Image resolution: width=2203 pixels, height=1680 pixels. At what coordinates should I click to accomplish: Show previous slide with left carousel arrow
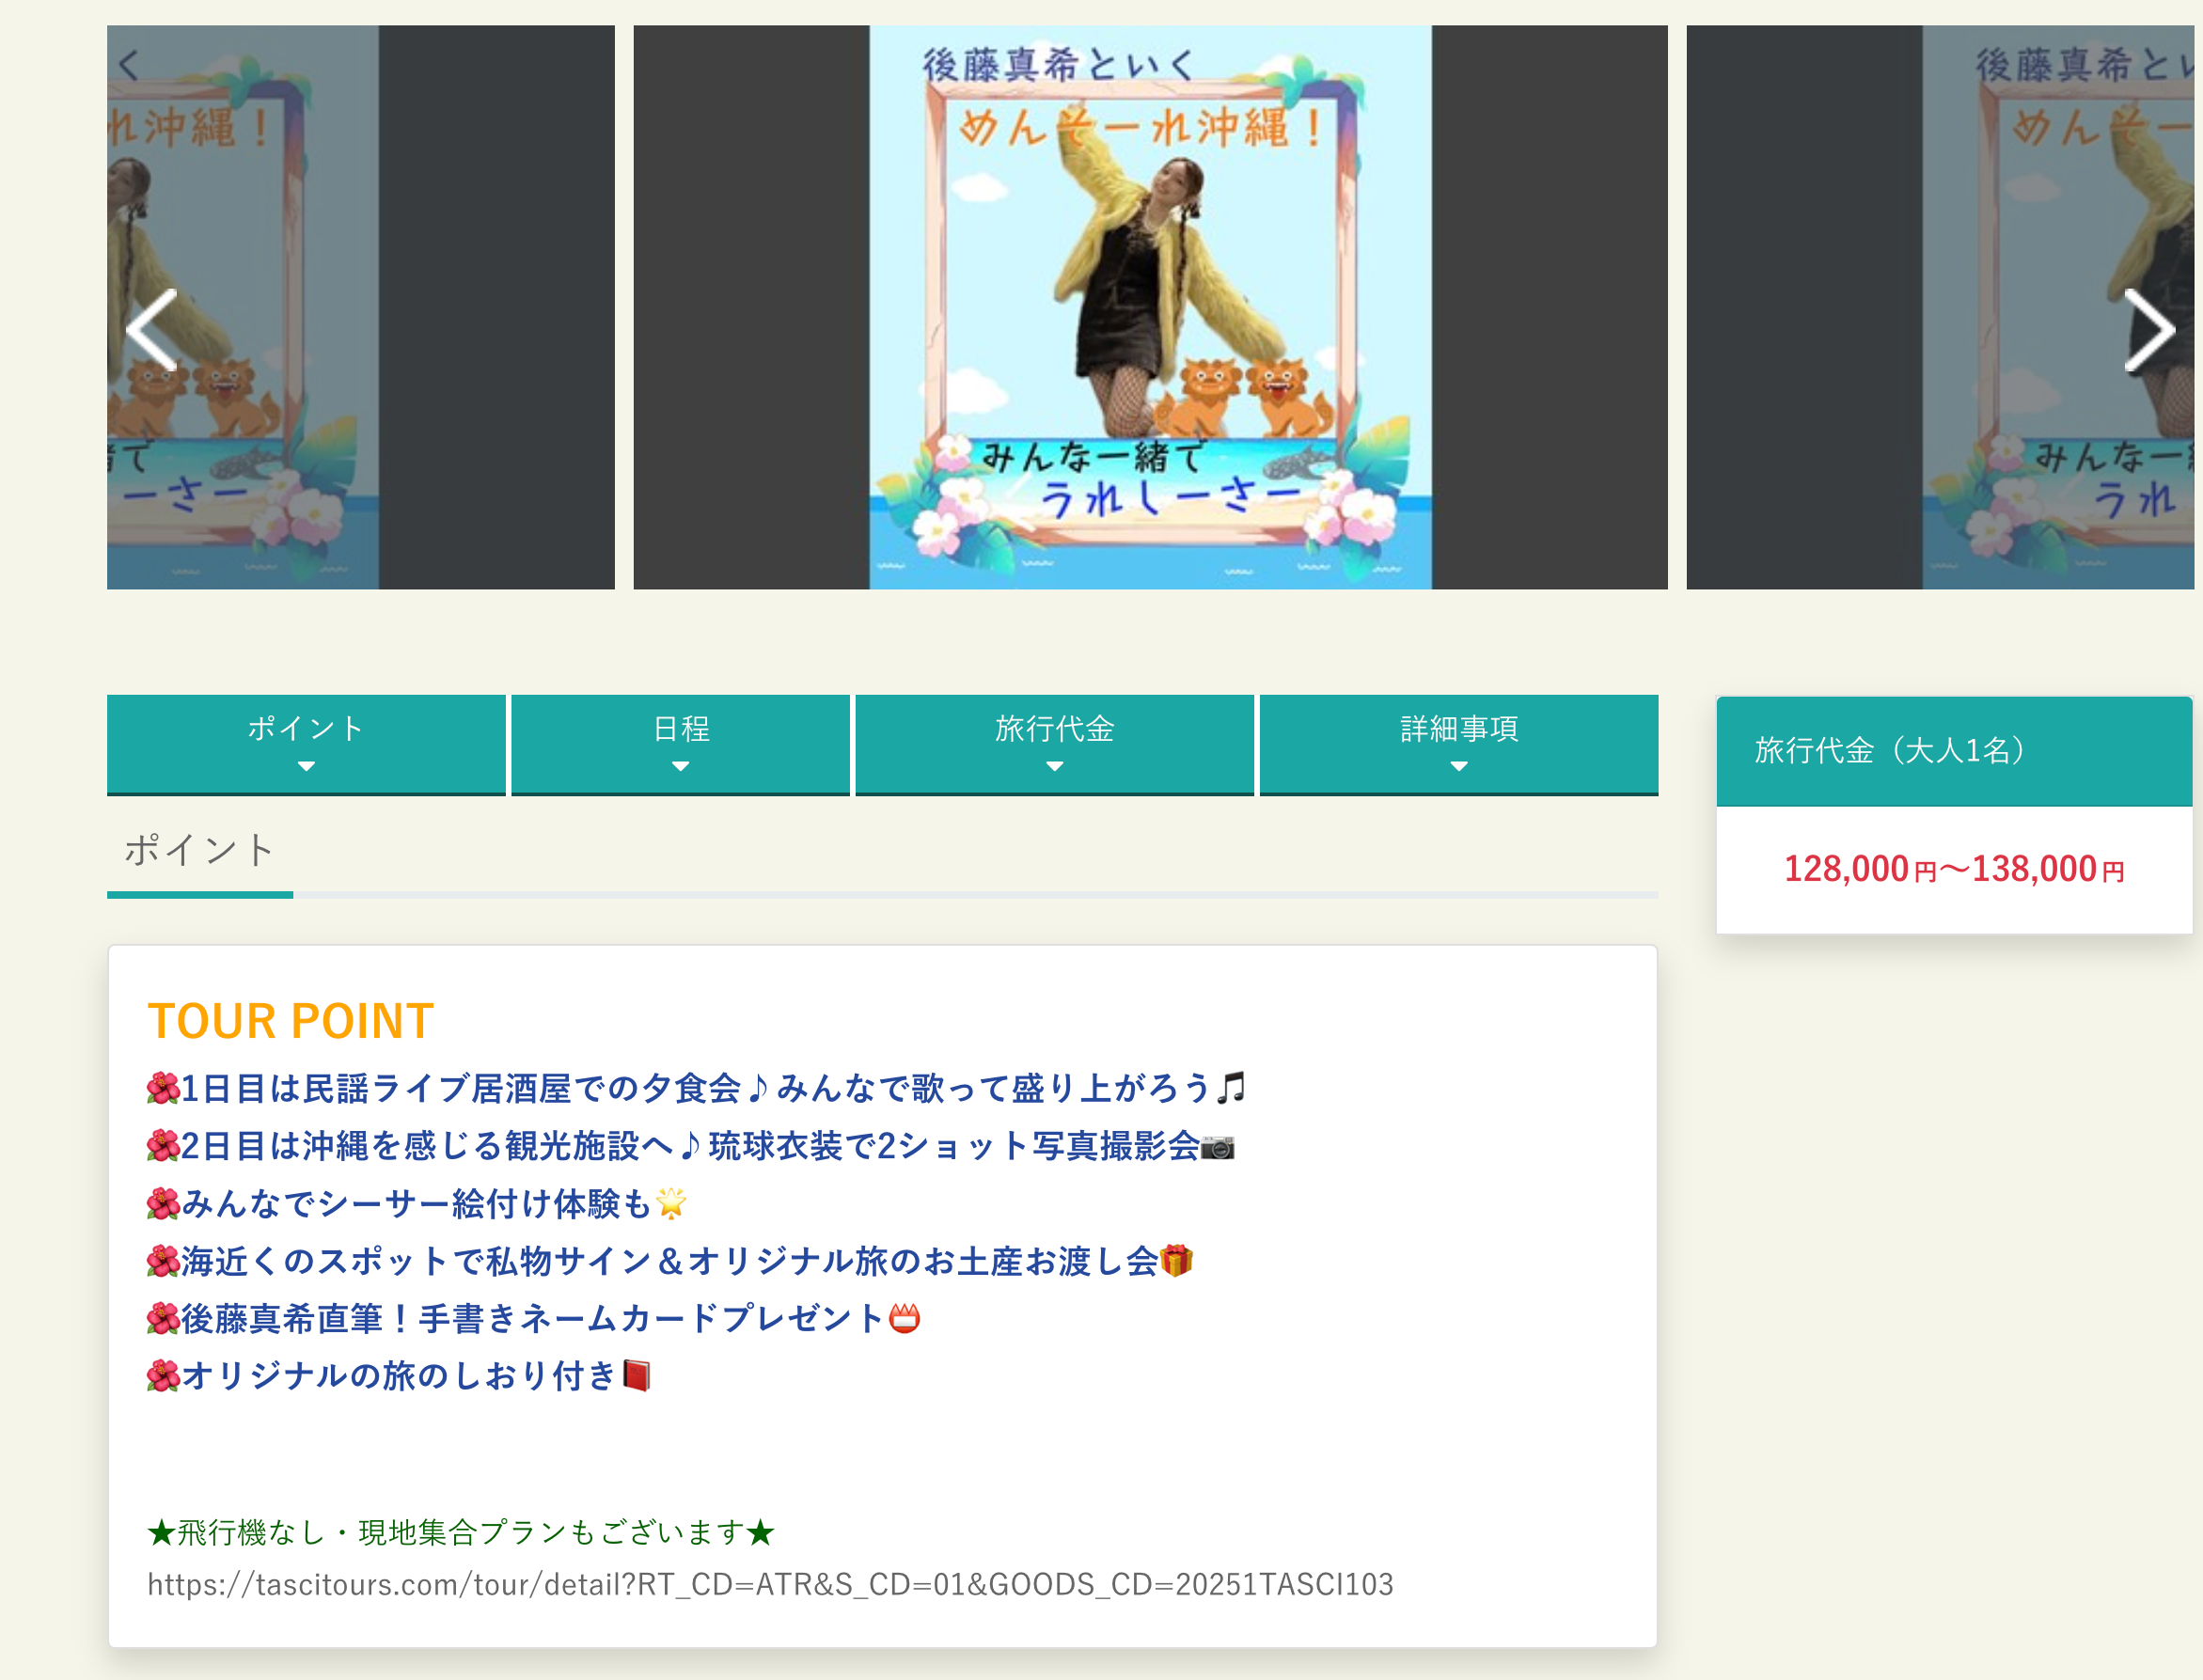click(152, 330)
